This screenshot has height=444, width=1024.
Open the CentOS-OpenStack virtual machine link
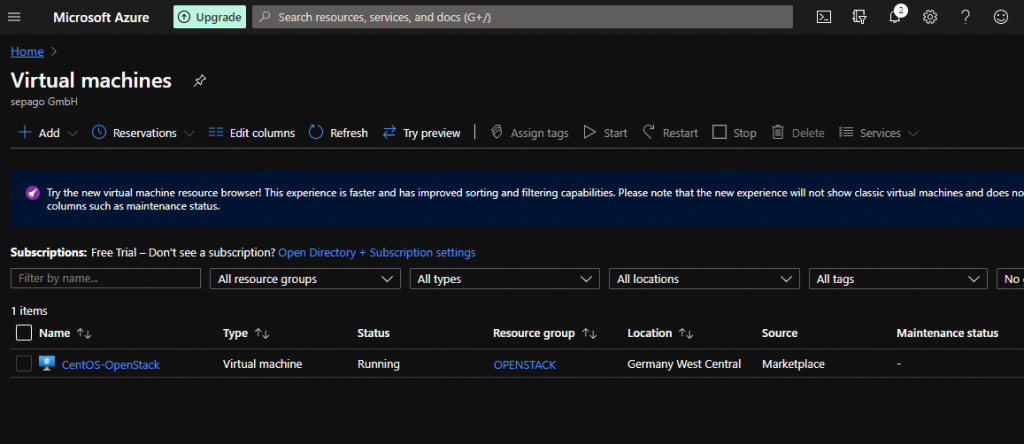[x=110, y=365]
